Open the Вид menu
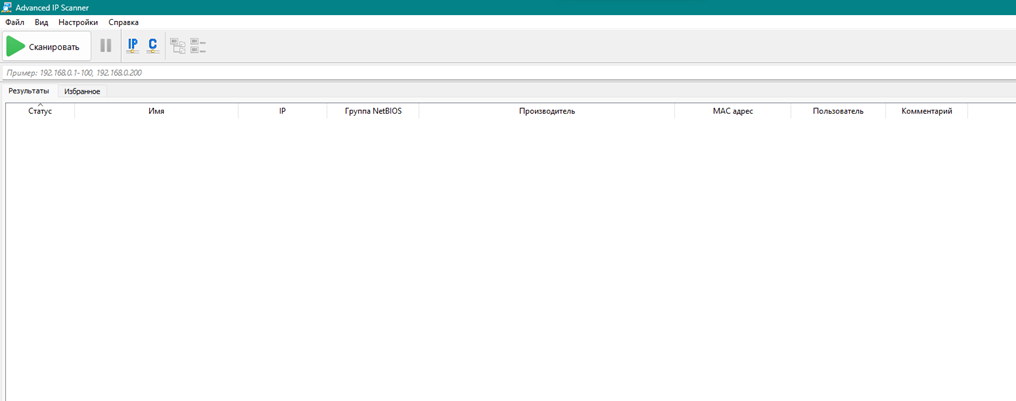This screenshot has width=1016, height=401. click(41, 22)
